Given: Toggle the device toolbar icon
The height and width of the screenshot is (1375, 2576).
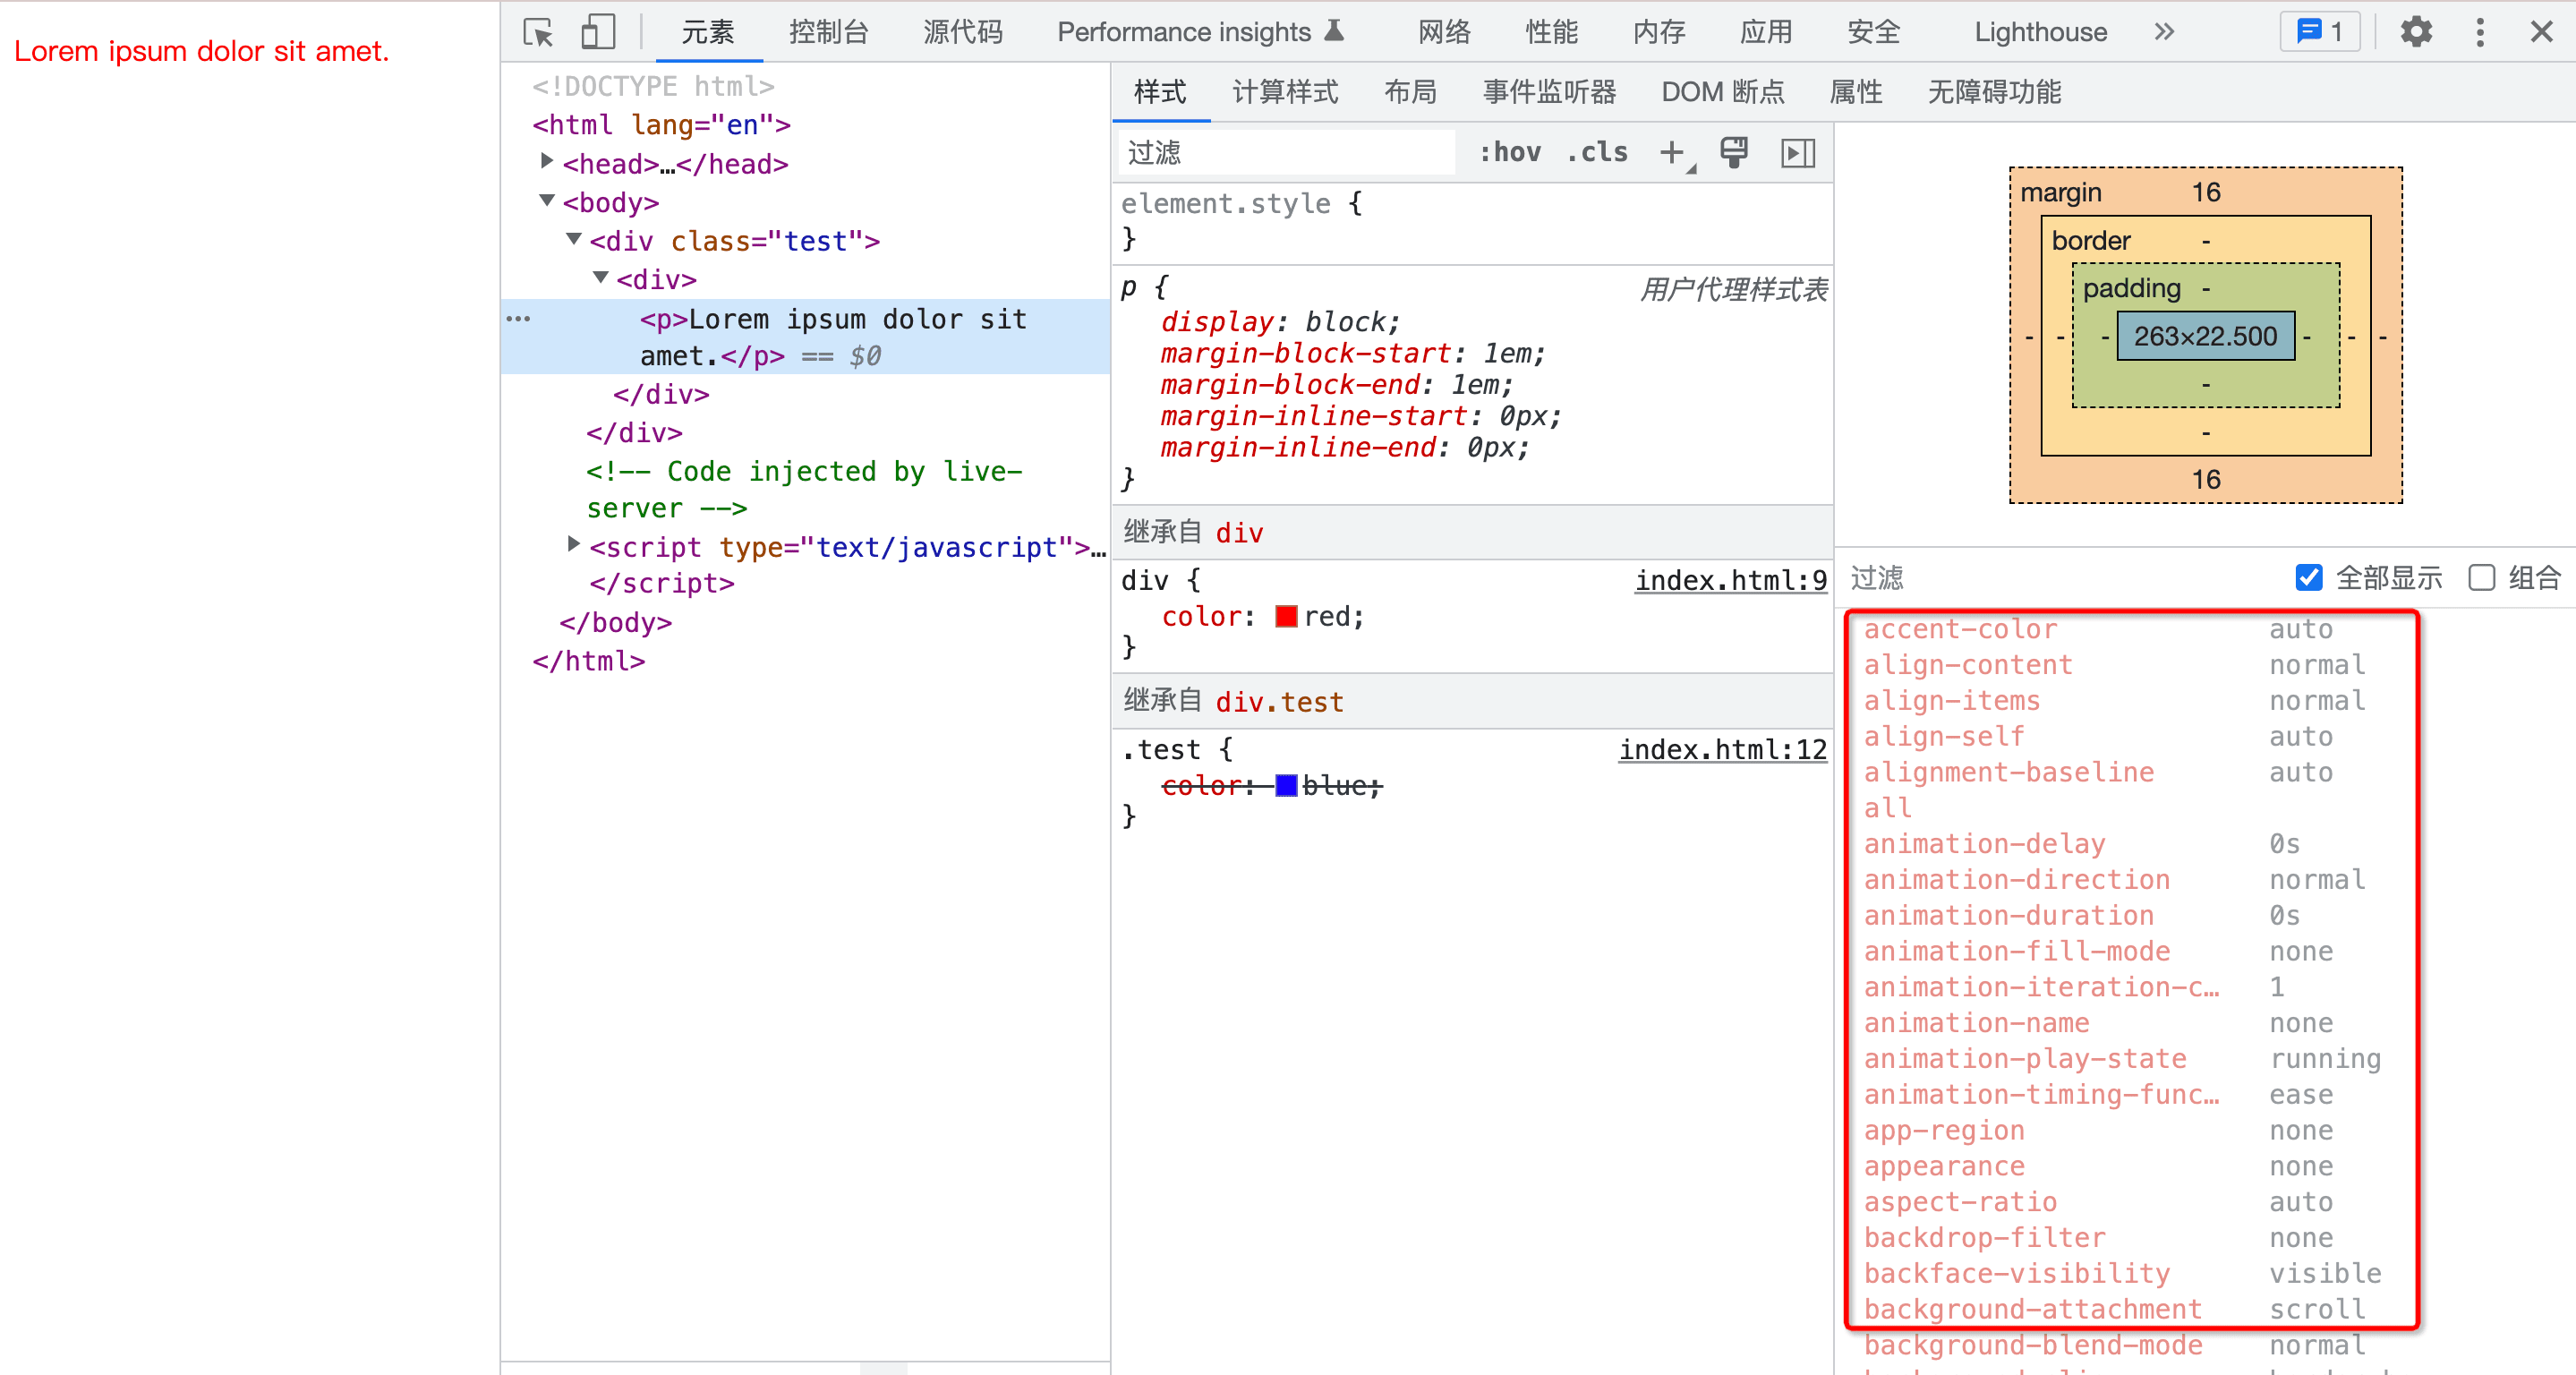Looking at the screenshot, I should pos(597,33).
